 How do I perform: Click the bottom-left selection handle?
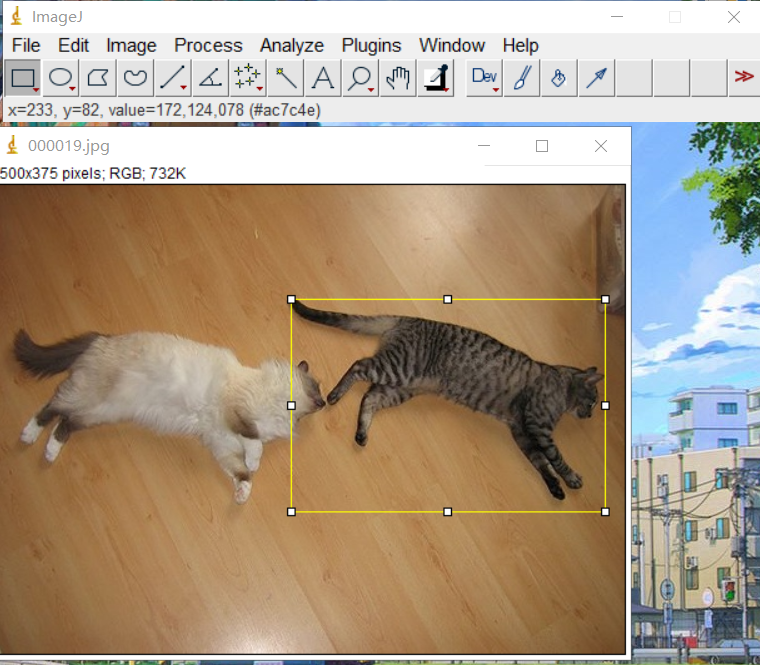291,512
